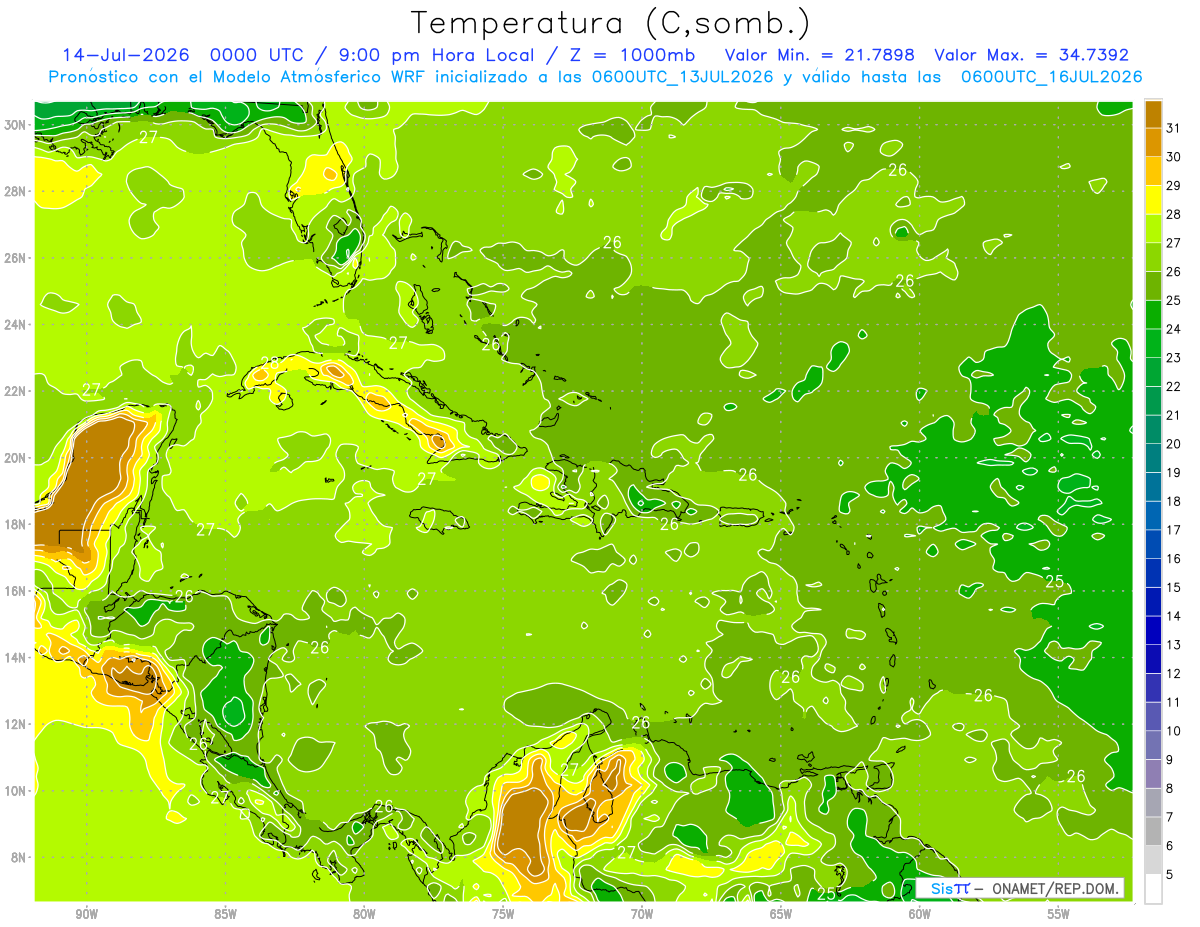Click legend scale value 20
Screen dimensions: 1200x927
[1174, 444]
